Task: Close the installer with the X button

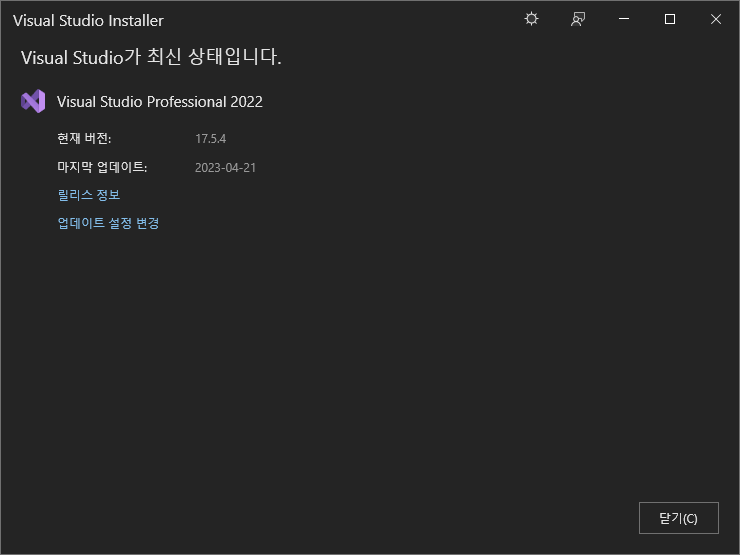Action: point(715,19)
